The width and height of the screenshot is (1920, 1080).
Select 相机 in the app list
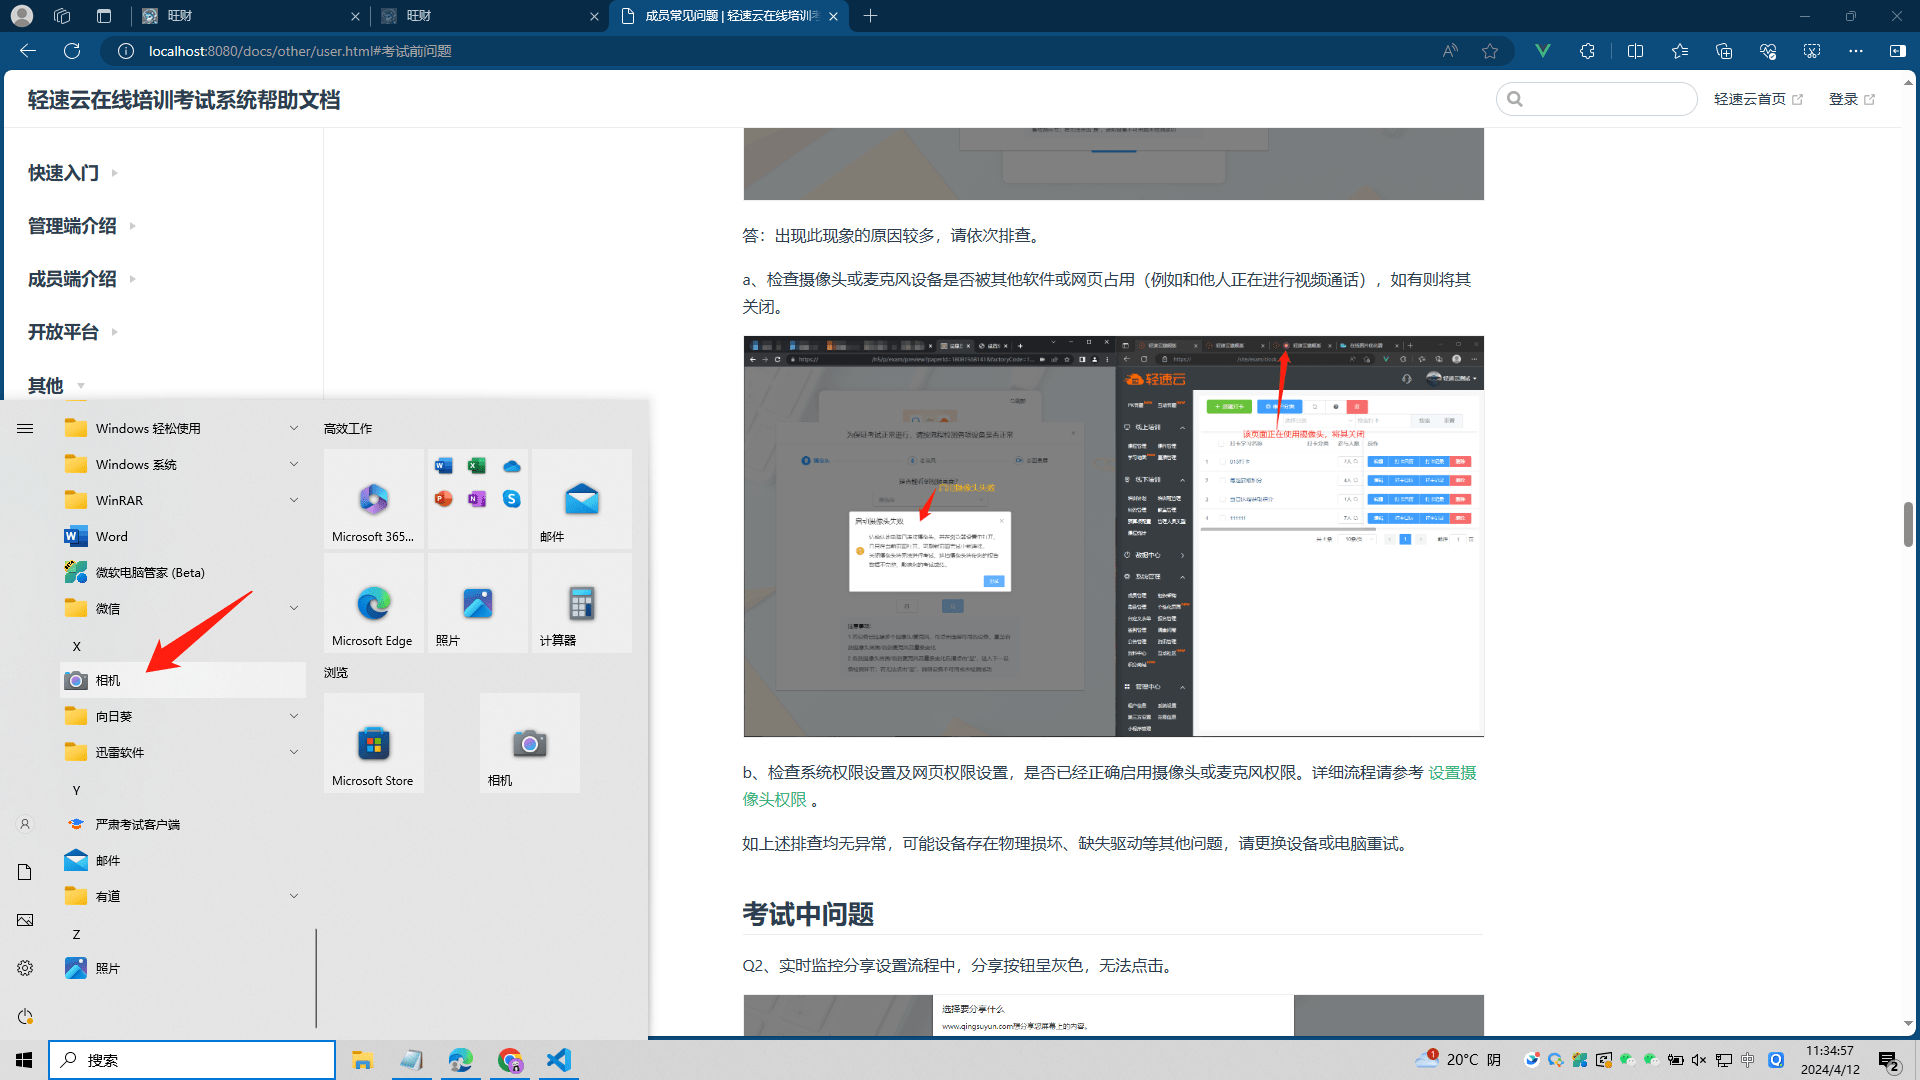click(108, 680)
